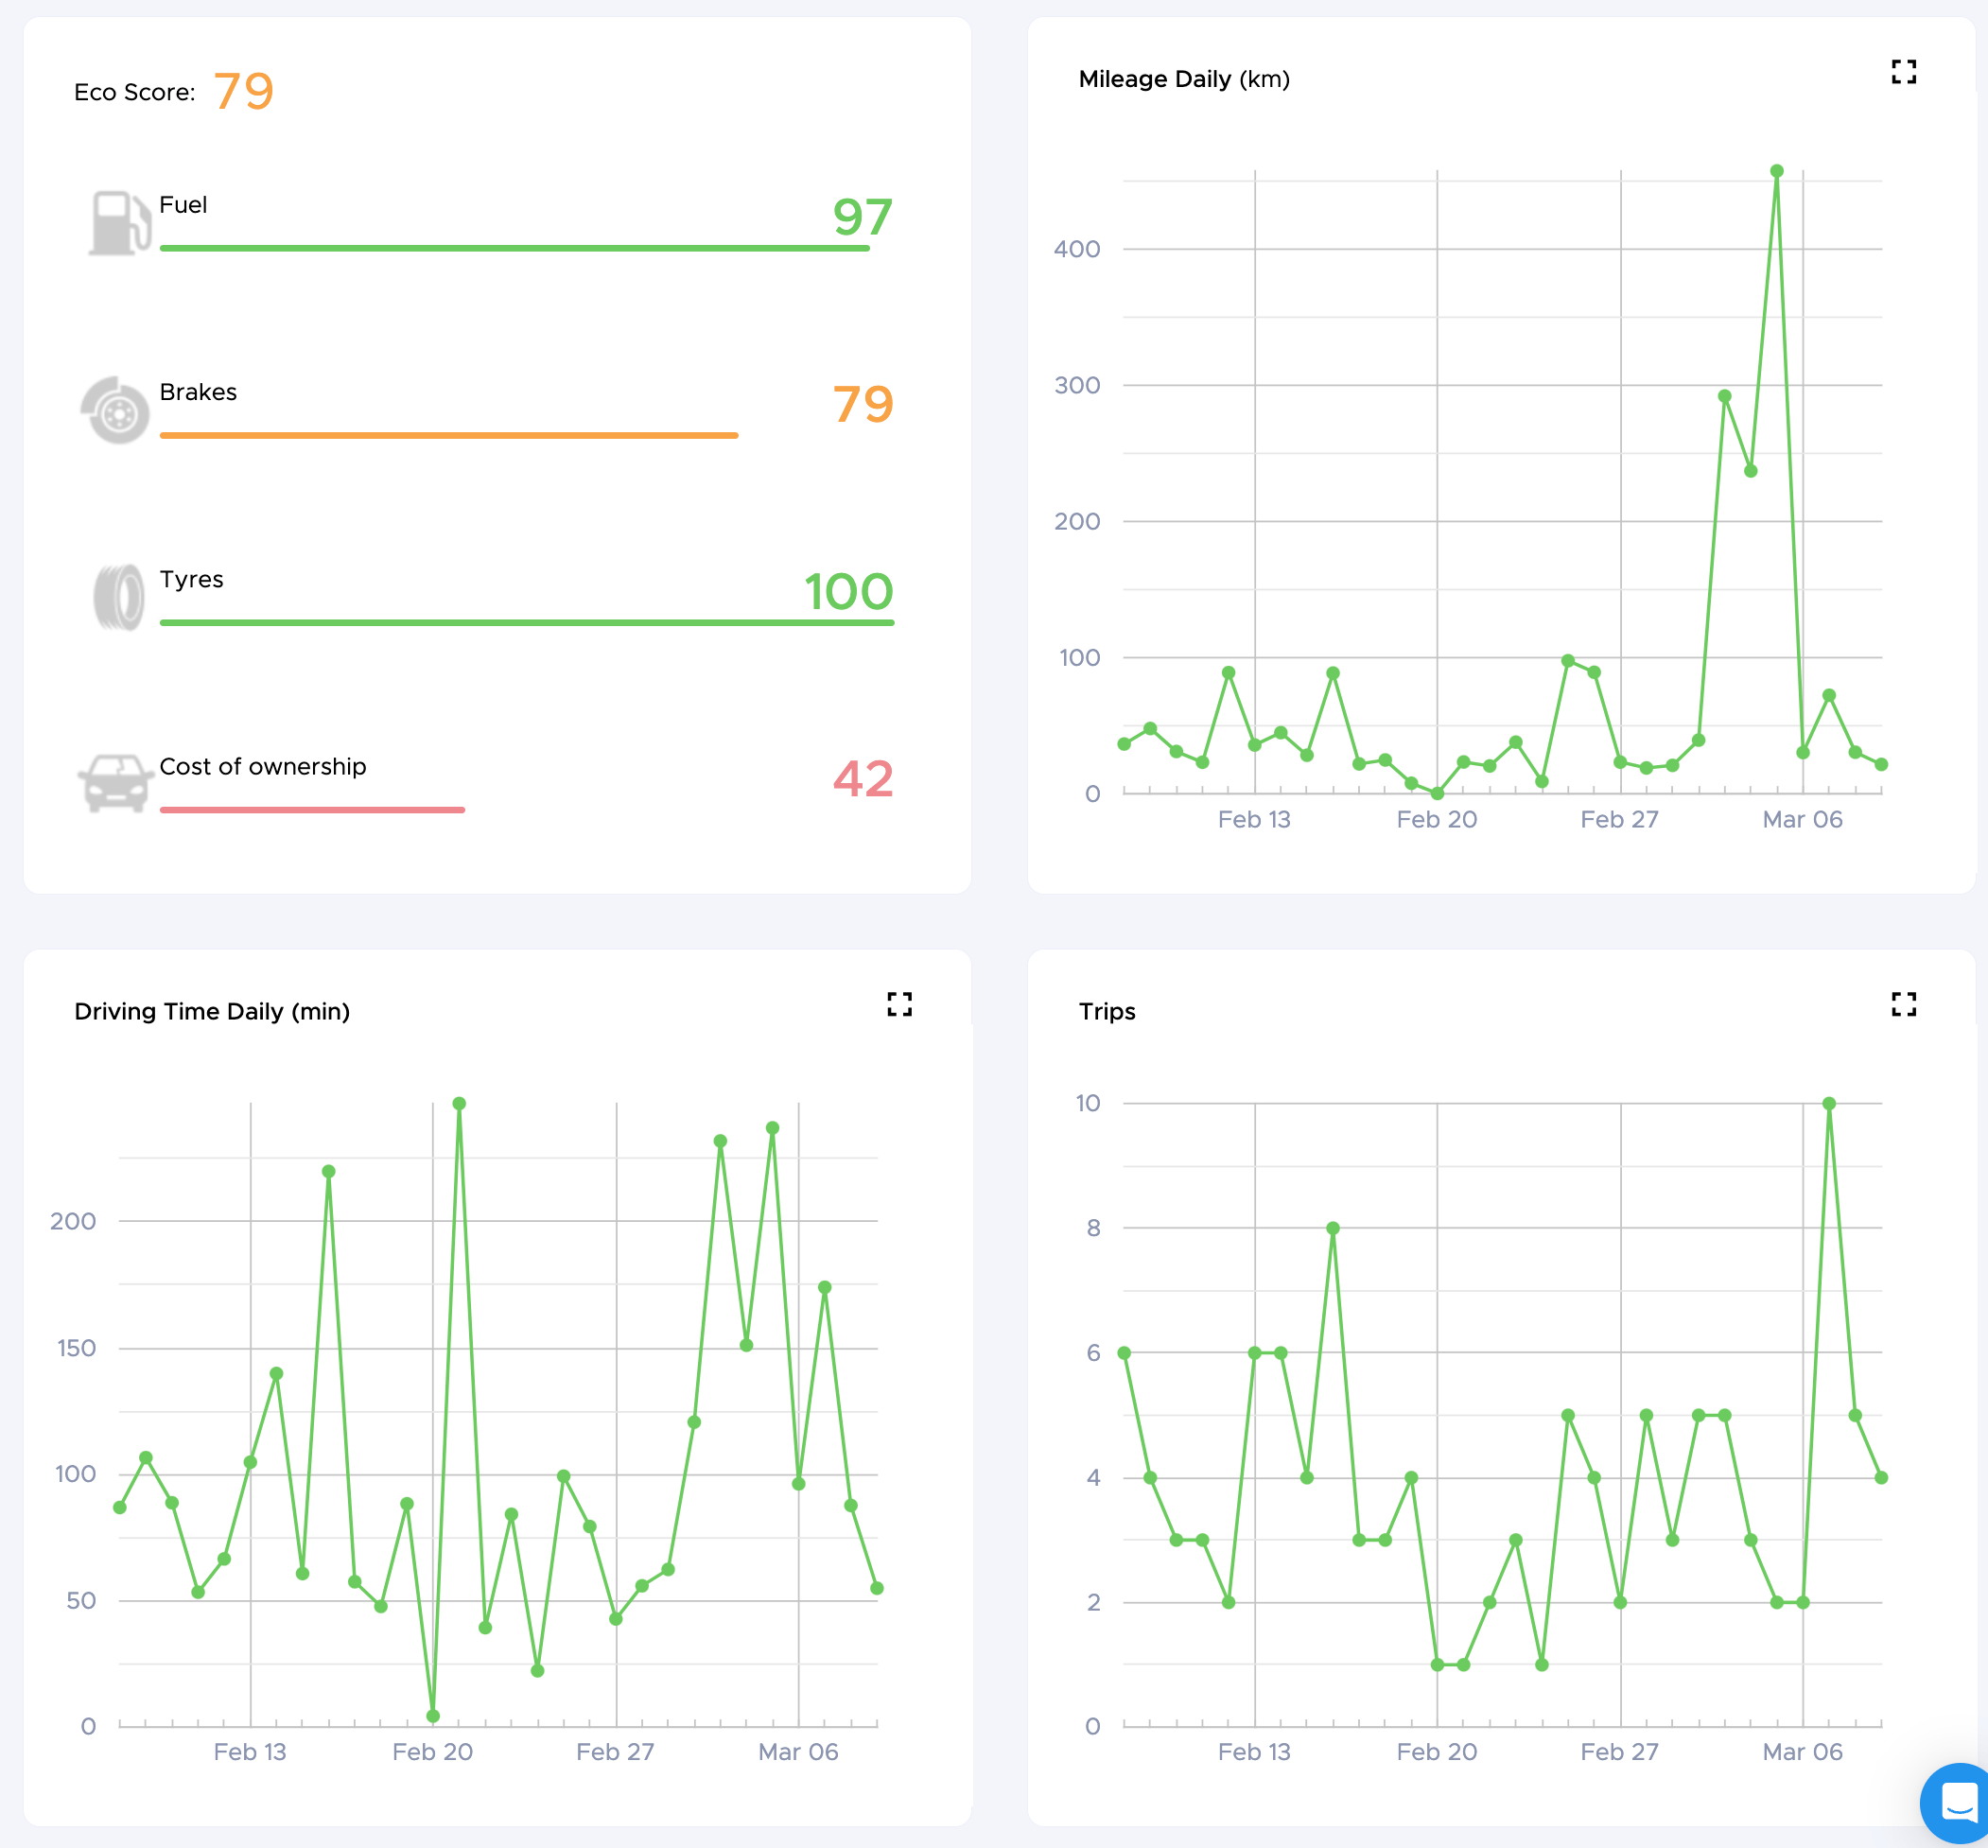Click the Tyres score 100 value
This screenshot has width=1988, height=1848.
tap(848, 591)
